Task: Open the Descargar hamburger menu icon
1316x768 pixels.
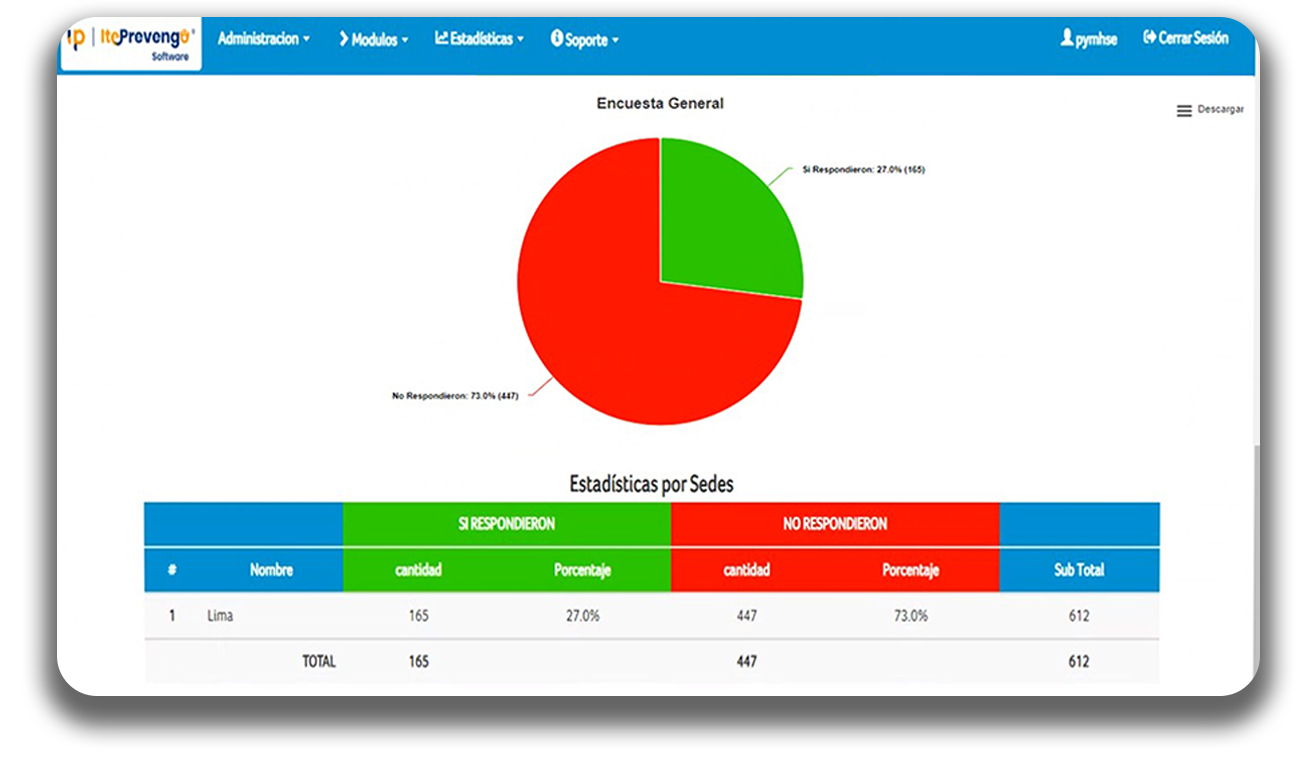Action: (x=1184, y=111)
